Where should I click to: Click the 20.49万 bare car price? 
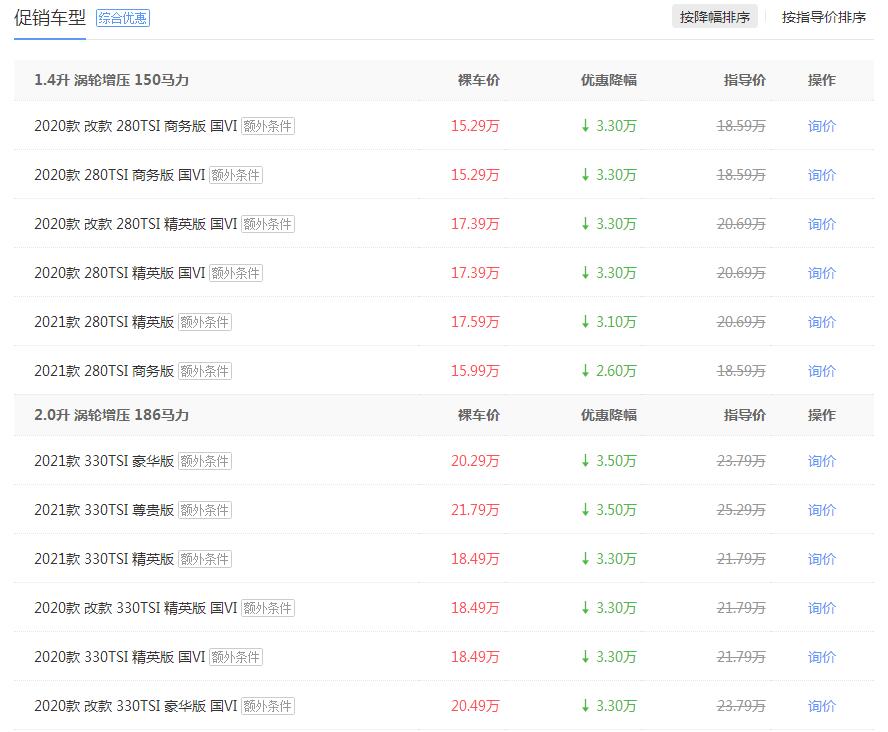pos(475,706)
